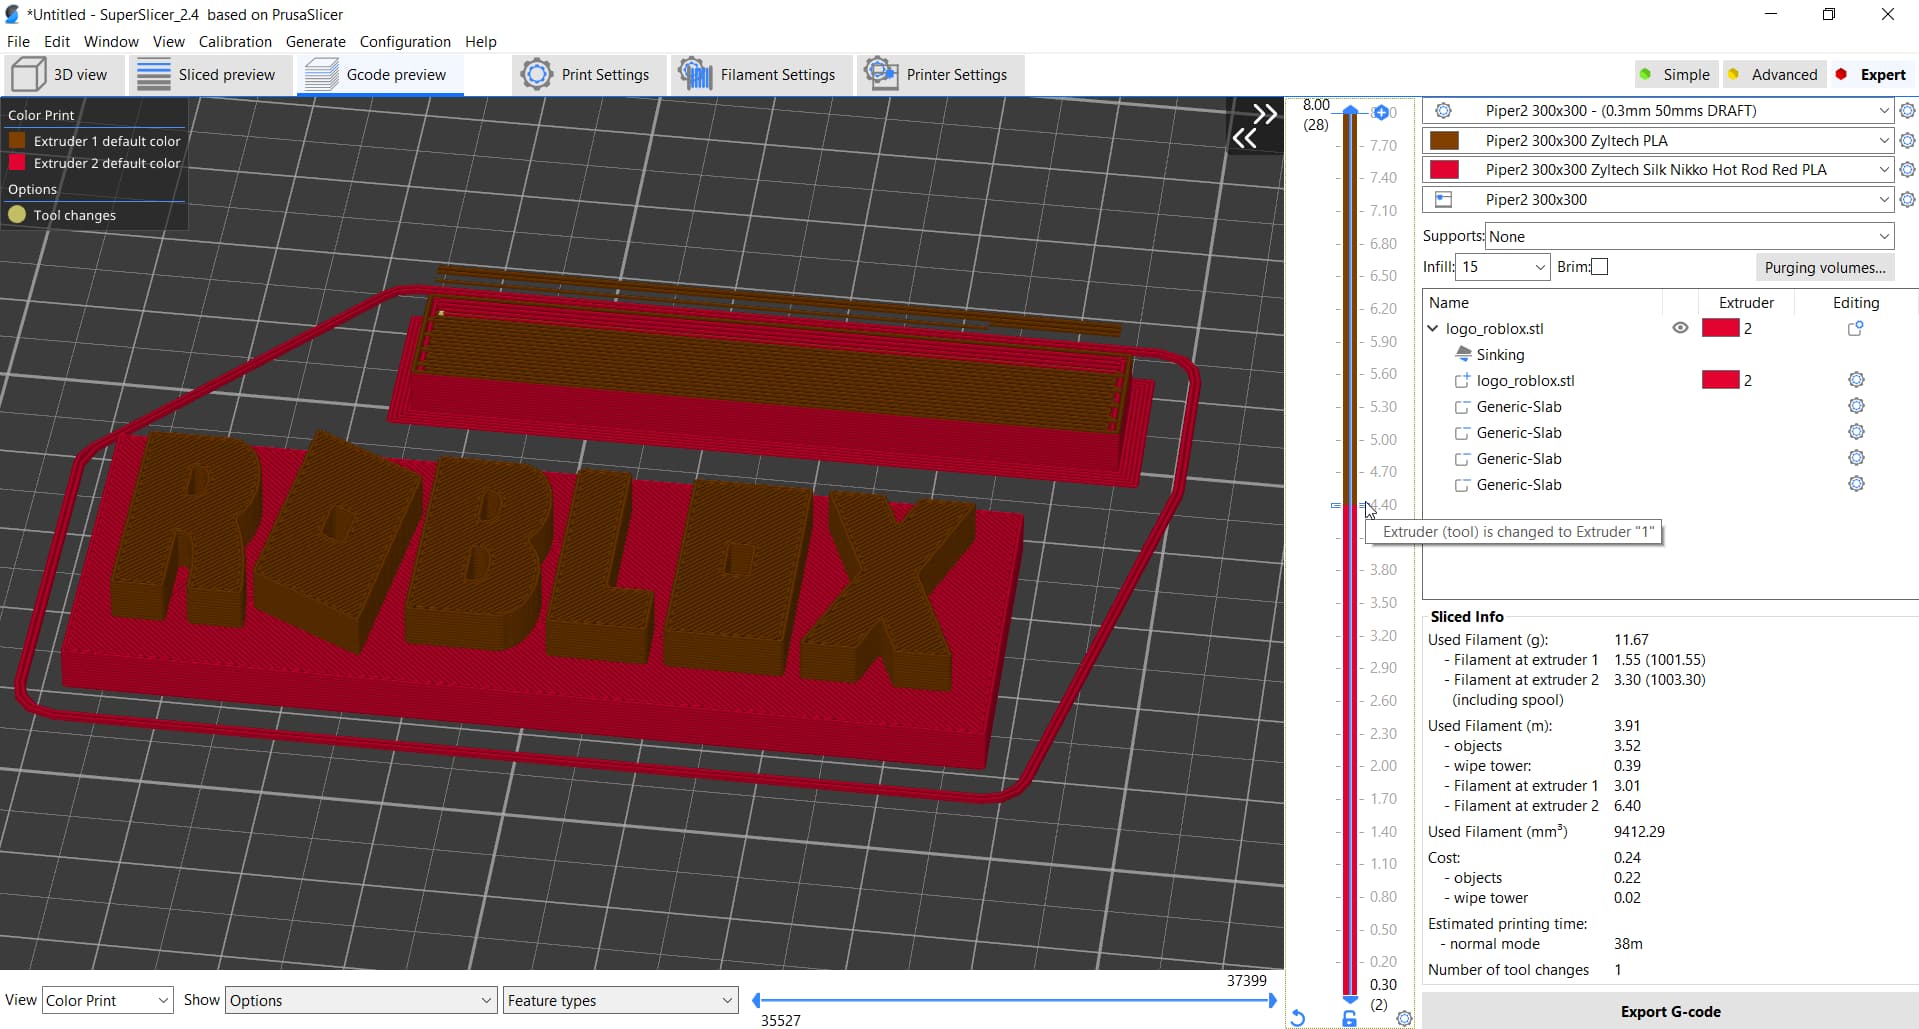
Task: Click the 3D view cube icon
Action: (x=29, y=75)
